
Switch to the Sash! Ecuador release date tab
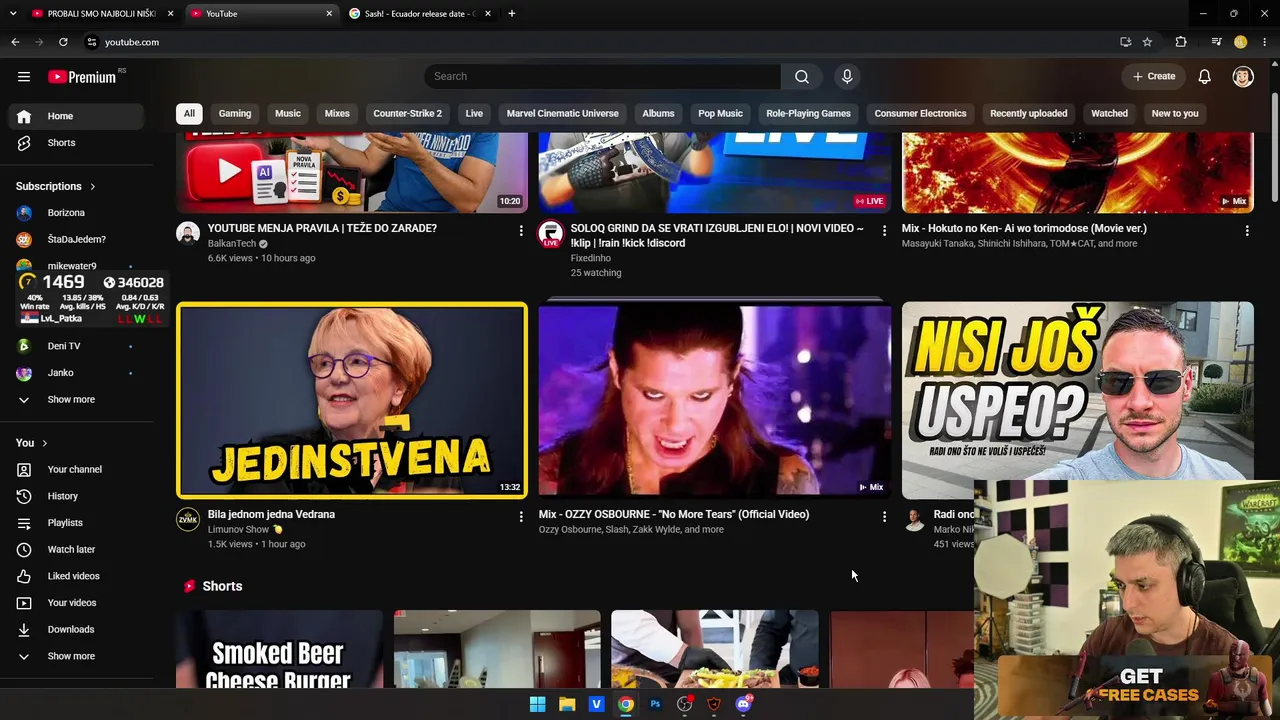click(420, 14)
